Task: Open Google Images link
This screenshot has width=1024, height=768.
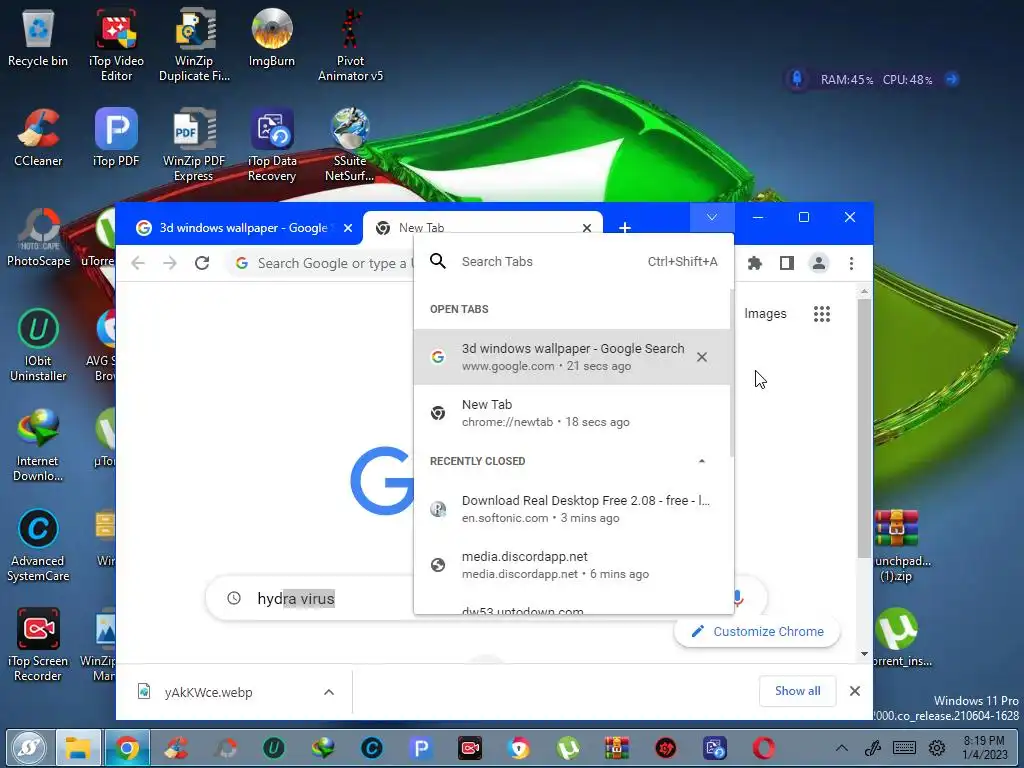Action: click(x=765, y=314)
